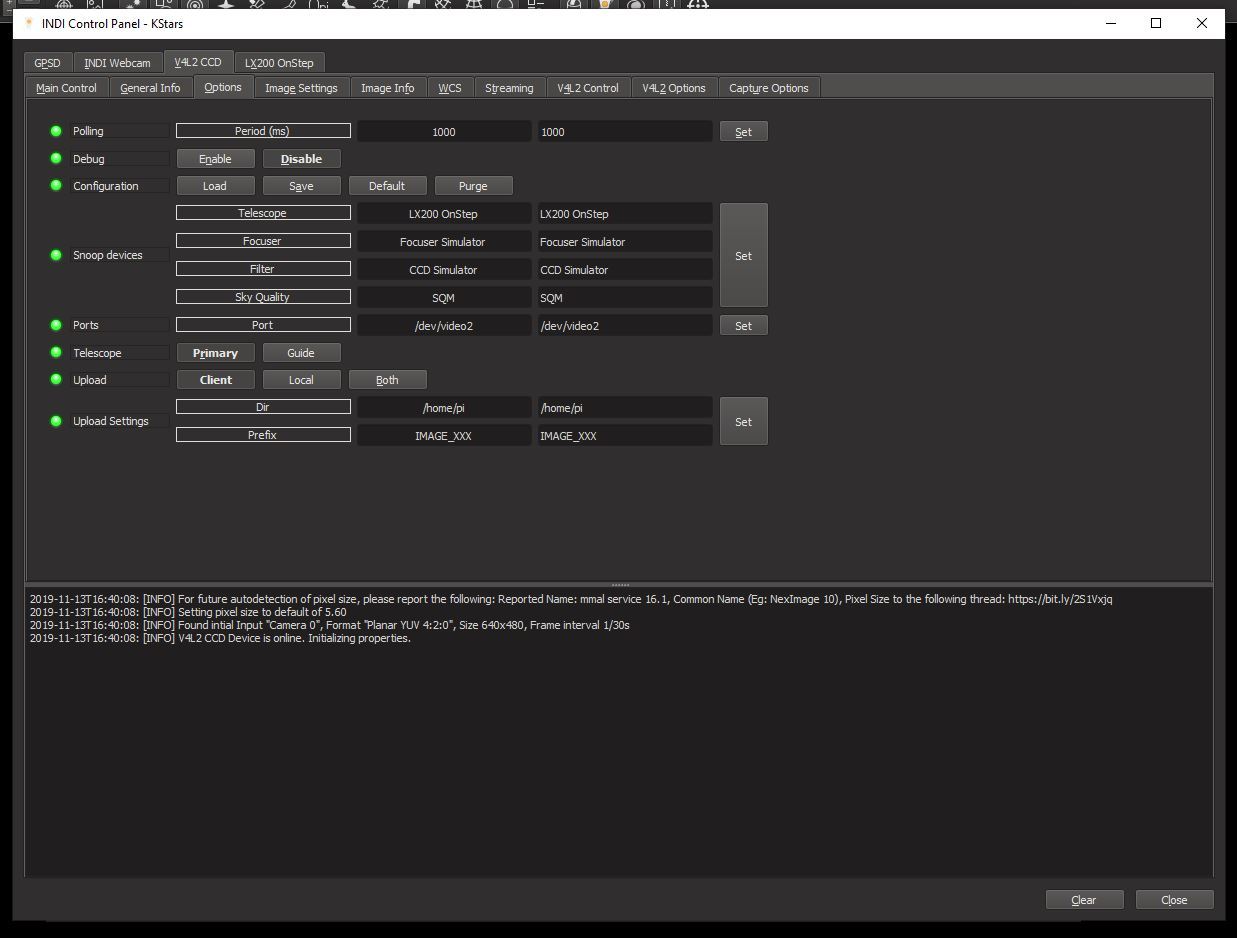This screenshot has height=938, width=1237.
Task: Edit the Port /dev/video2 input field
Action: pyautogui.click(x=625, y=326)
